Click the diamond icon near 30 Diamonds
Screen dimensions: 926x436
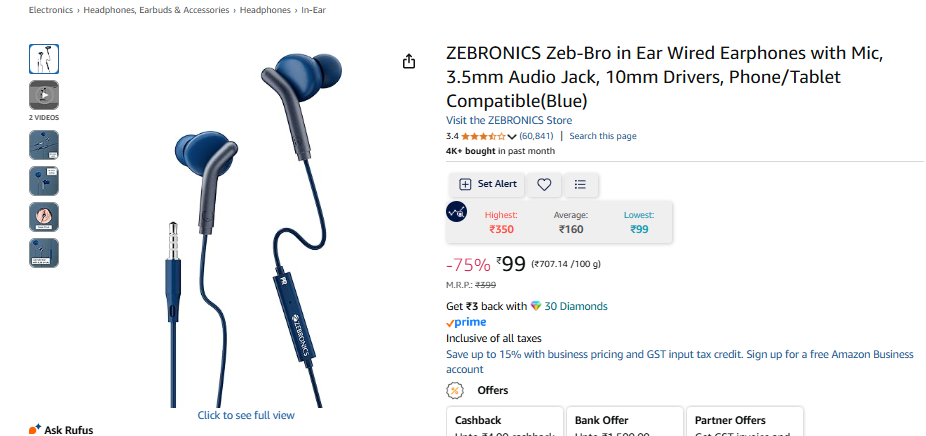pyautogui.click(x=536, y=306)
